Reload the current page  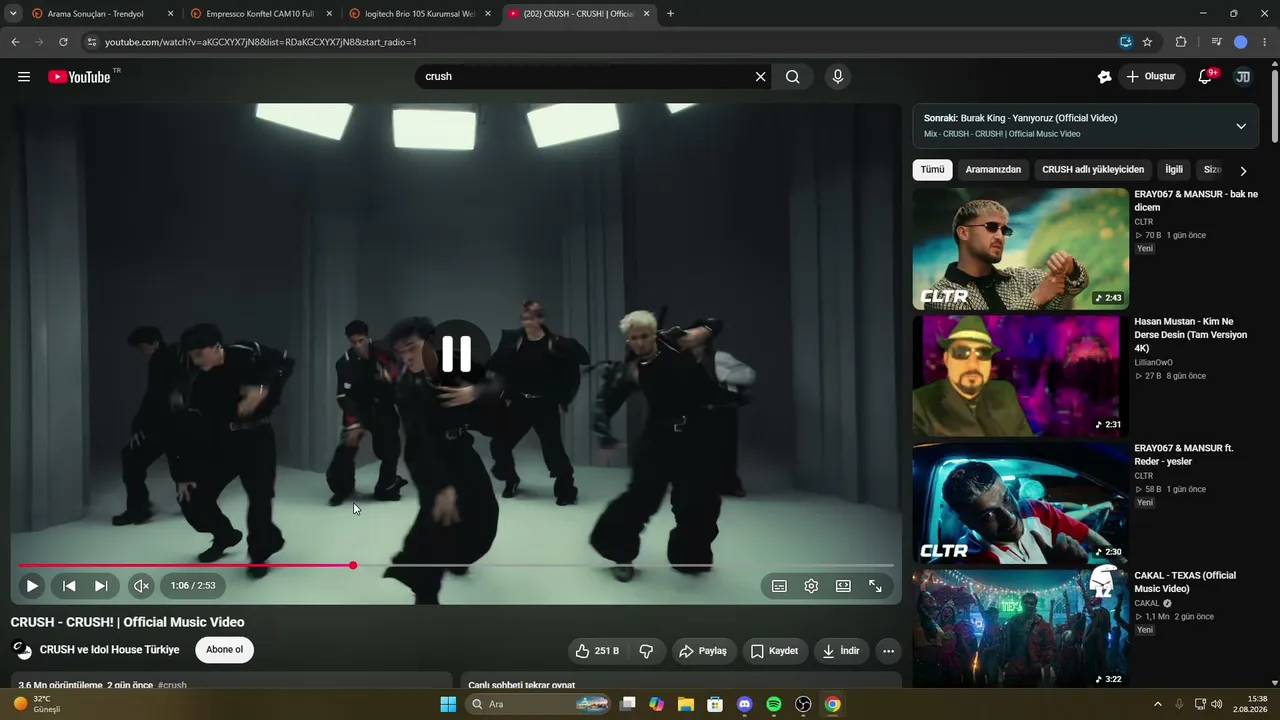pos(63,42)
